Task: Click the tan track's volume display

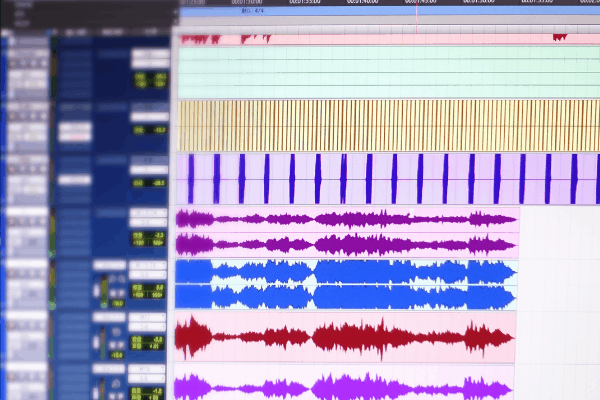Action: tap(150, 131)
